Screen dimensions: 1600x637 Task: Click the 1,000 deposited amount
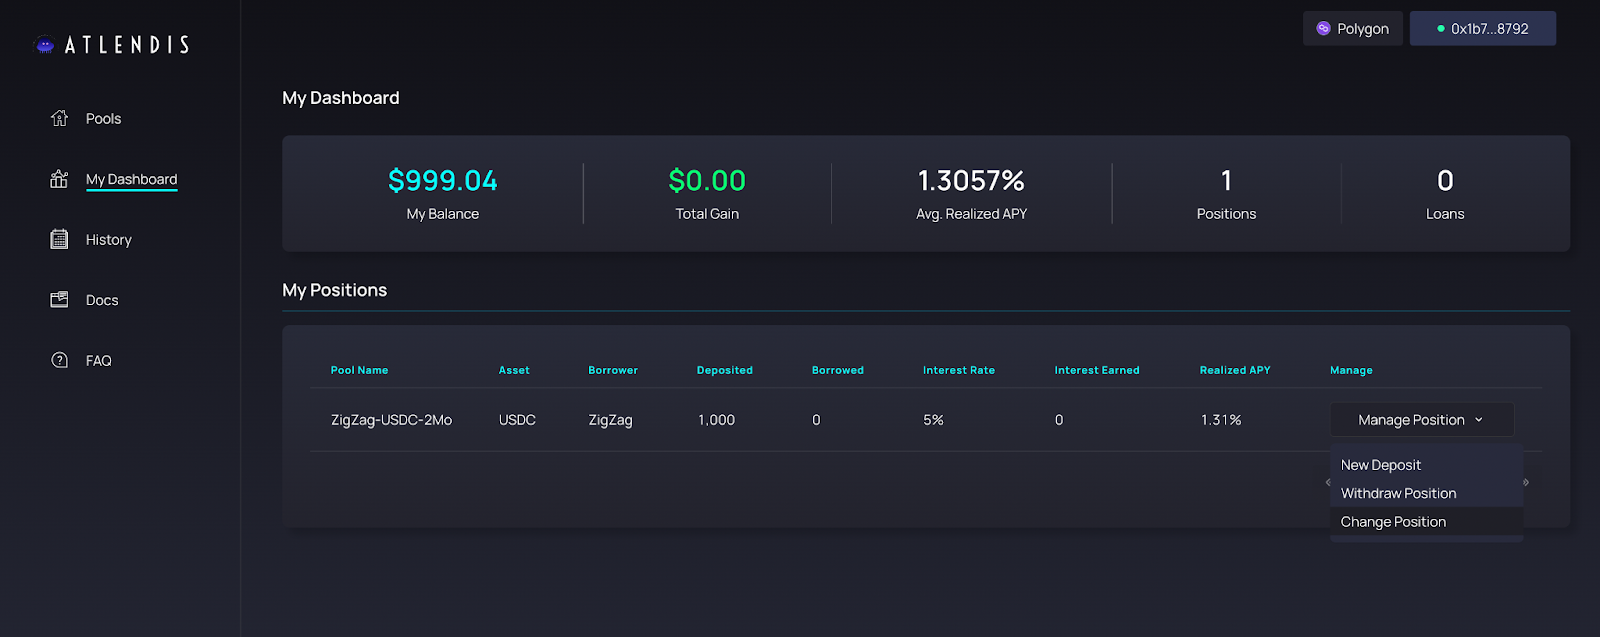point(716,420)
